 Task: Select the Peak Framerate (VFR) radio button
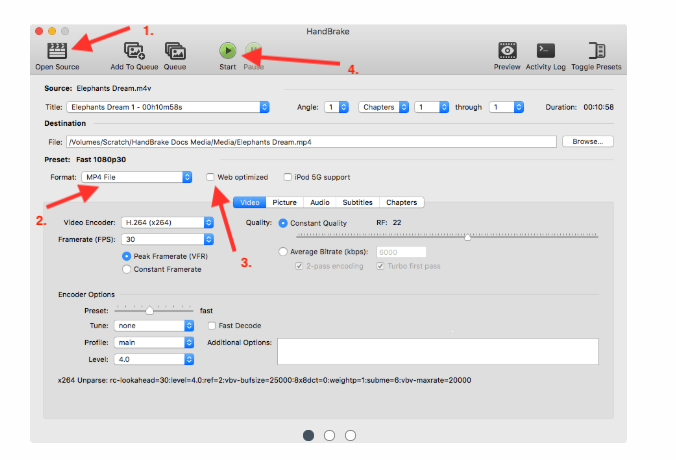tap(126, 257)
